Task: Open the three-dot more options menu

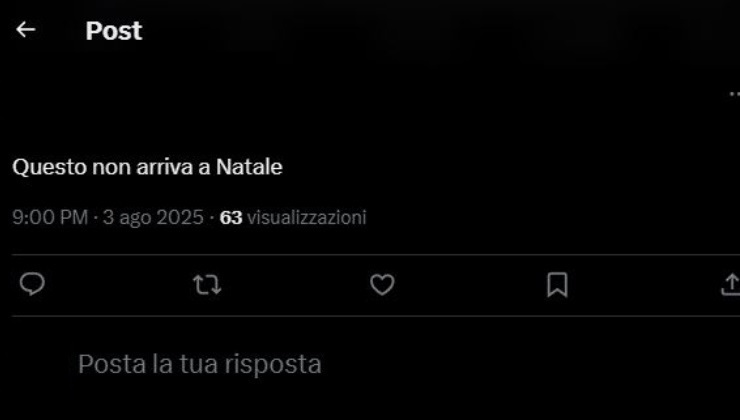Action: point(735,93)
